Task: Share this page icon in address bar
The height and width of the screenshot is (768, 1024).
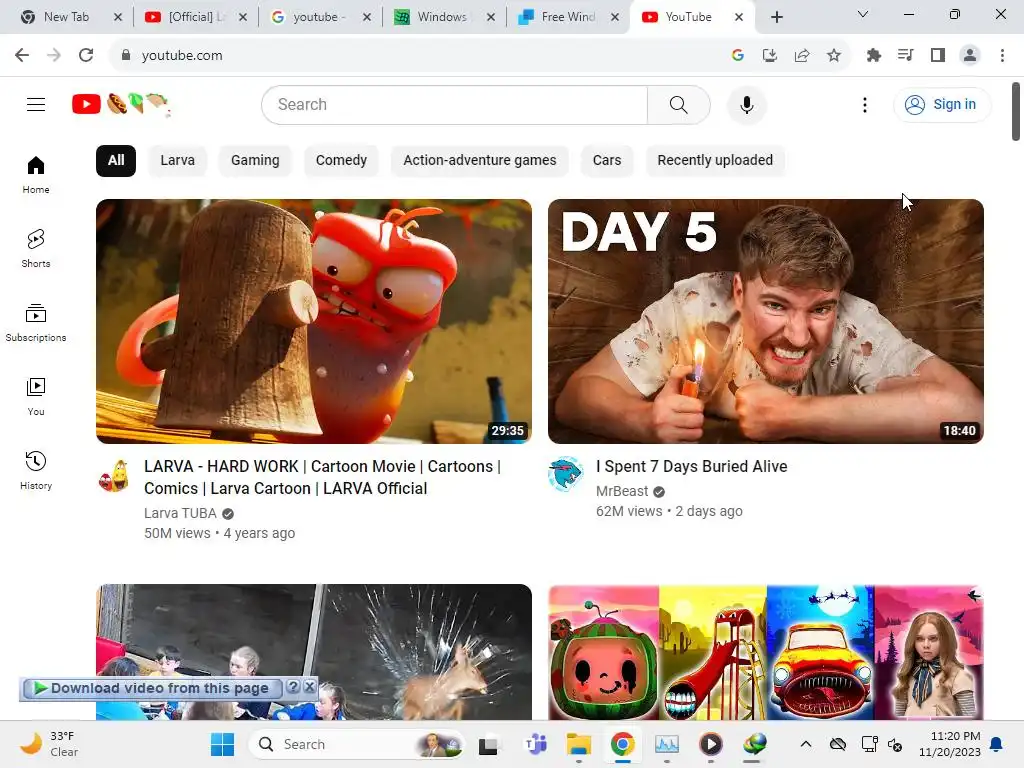Action: [x=802, y=56]
